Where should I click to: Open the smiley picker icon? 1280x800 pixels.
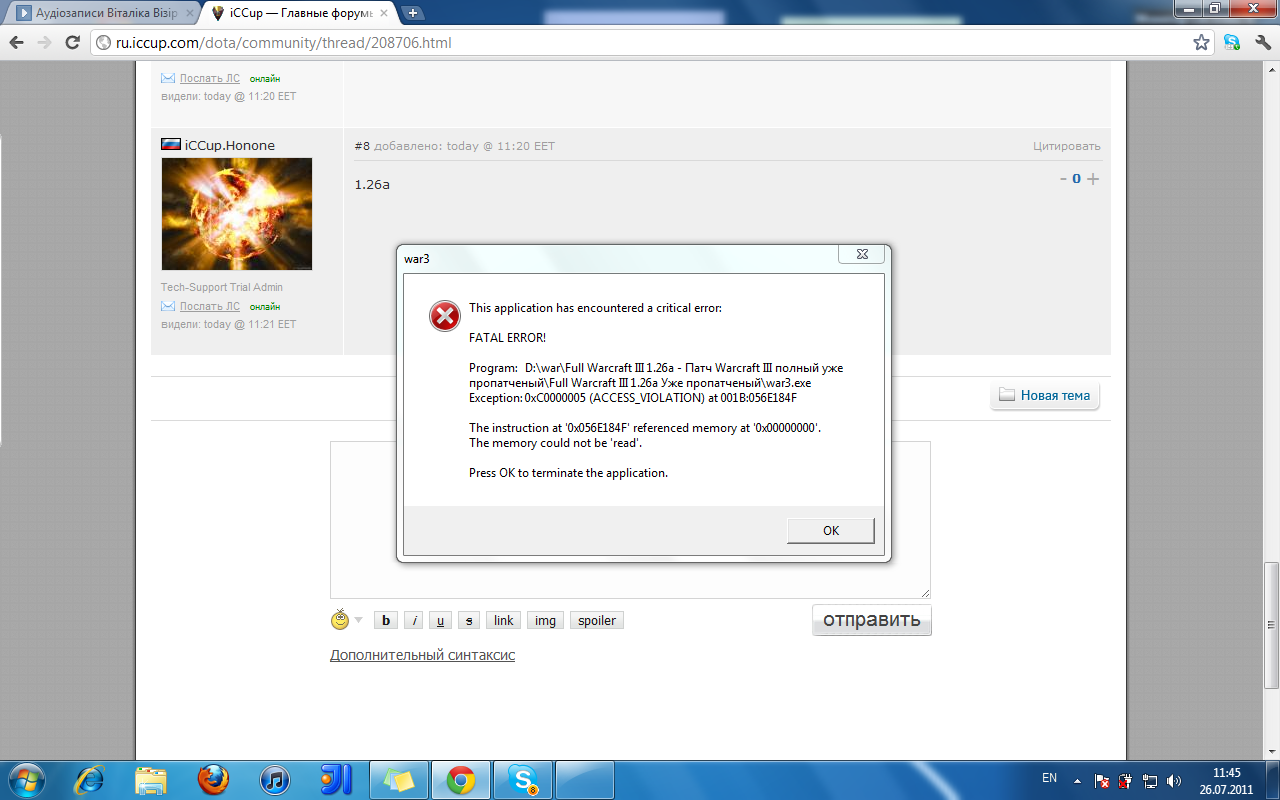340,619
